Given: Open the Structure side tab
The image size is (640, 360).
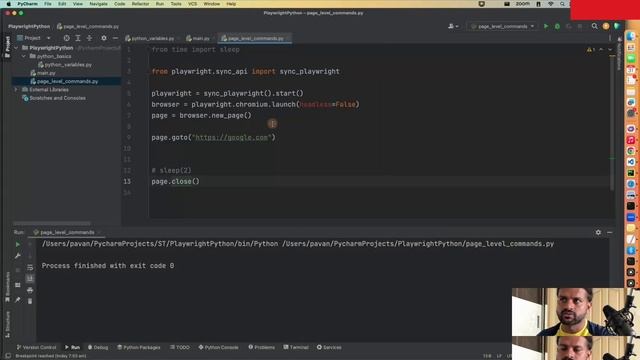Looking at the screenshot, I should 7,324.
